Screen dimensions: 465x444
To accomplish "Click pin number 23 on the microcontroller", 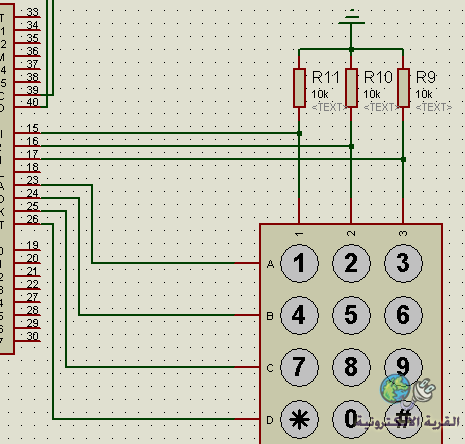I will pyautogui.click(x=32, y=180).
